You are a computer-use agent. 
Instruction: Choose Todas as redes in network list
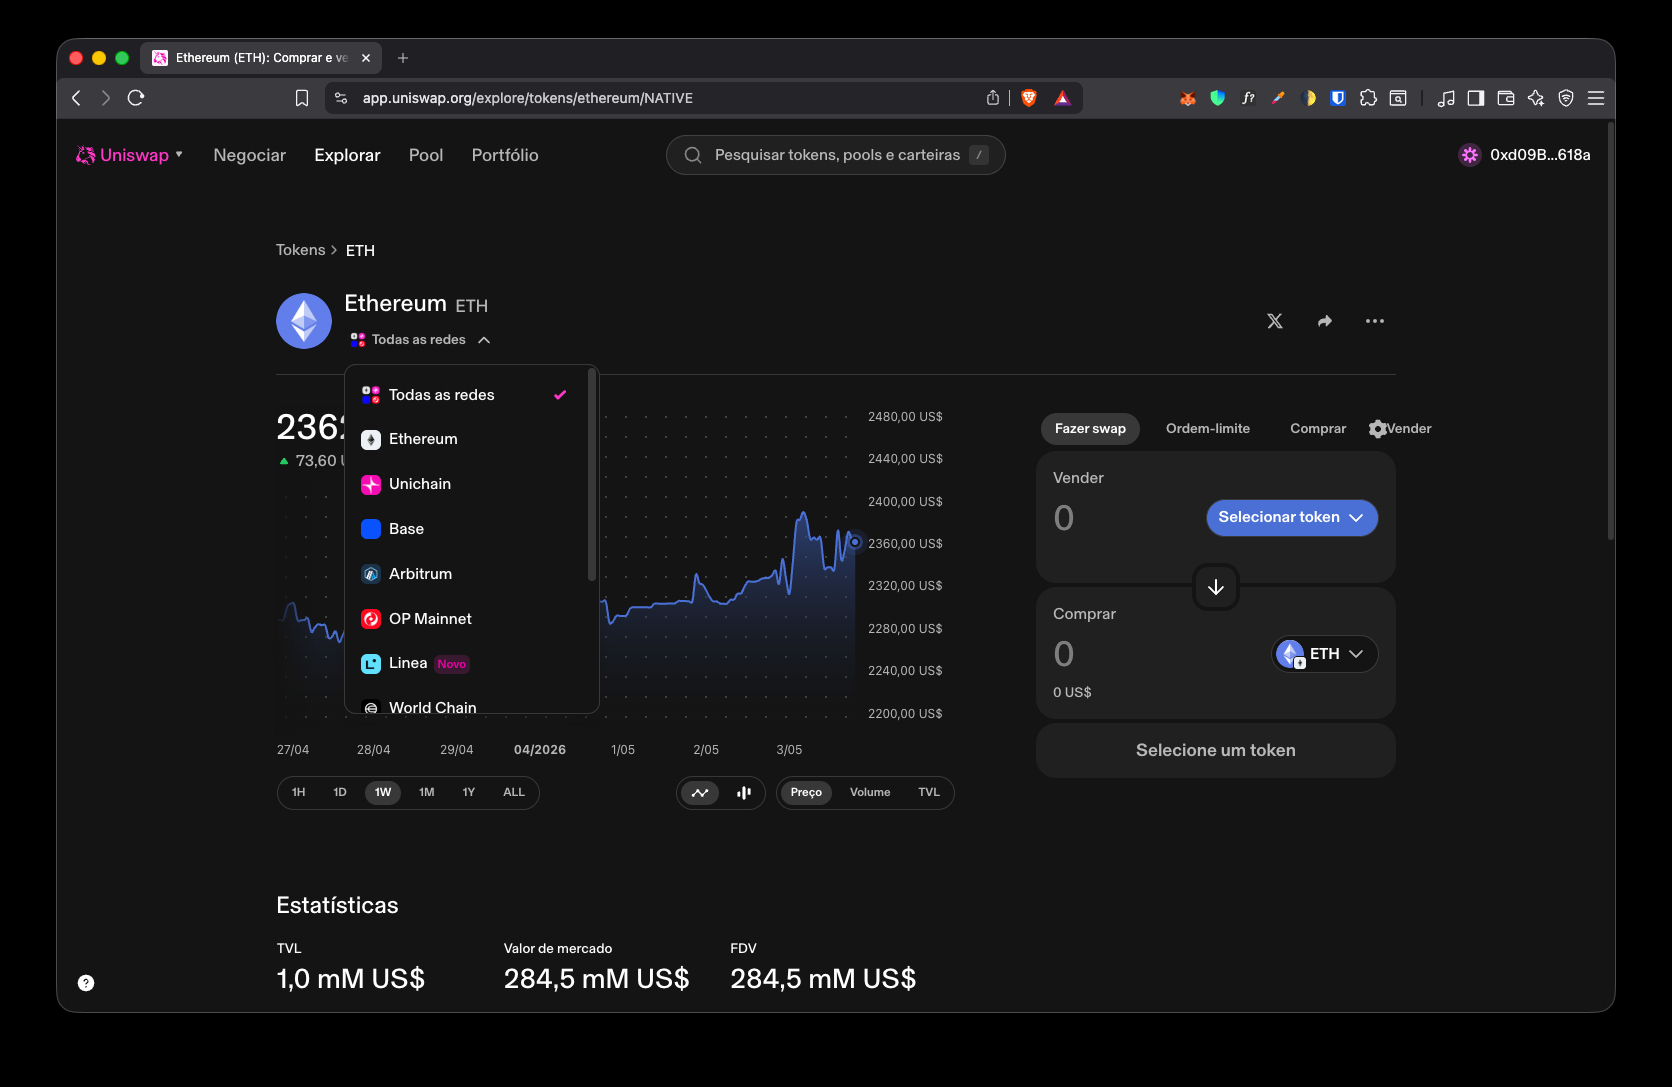coord(467,395)
